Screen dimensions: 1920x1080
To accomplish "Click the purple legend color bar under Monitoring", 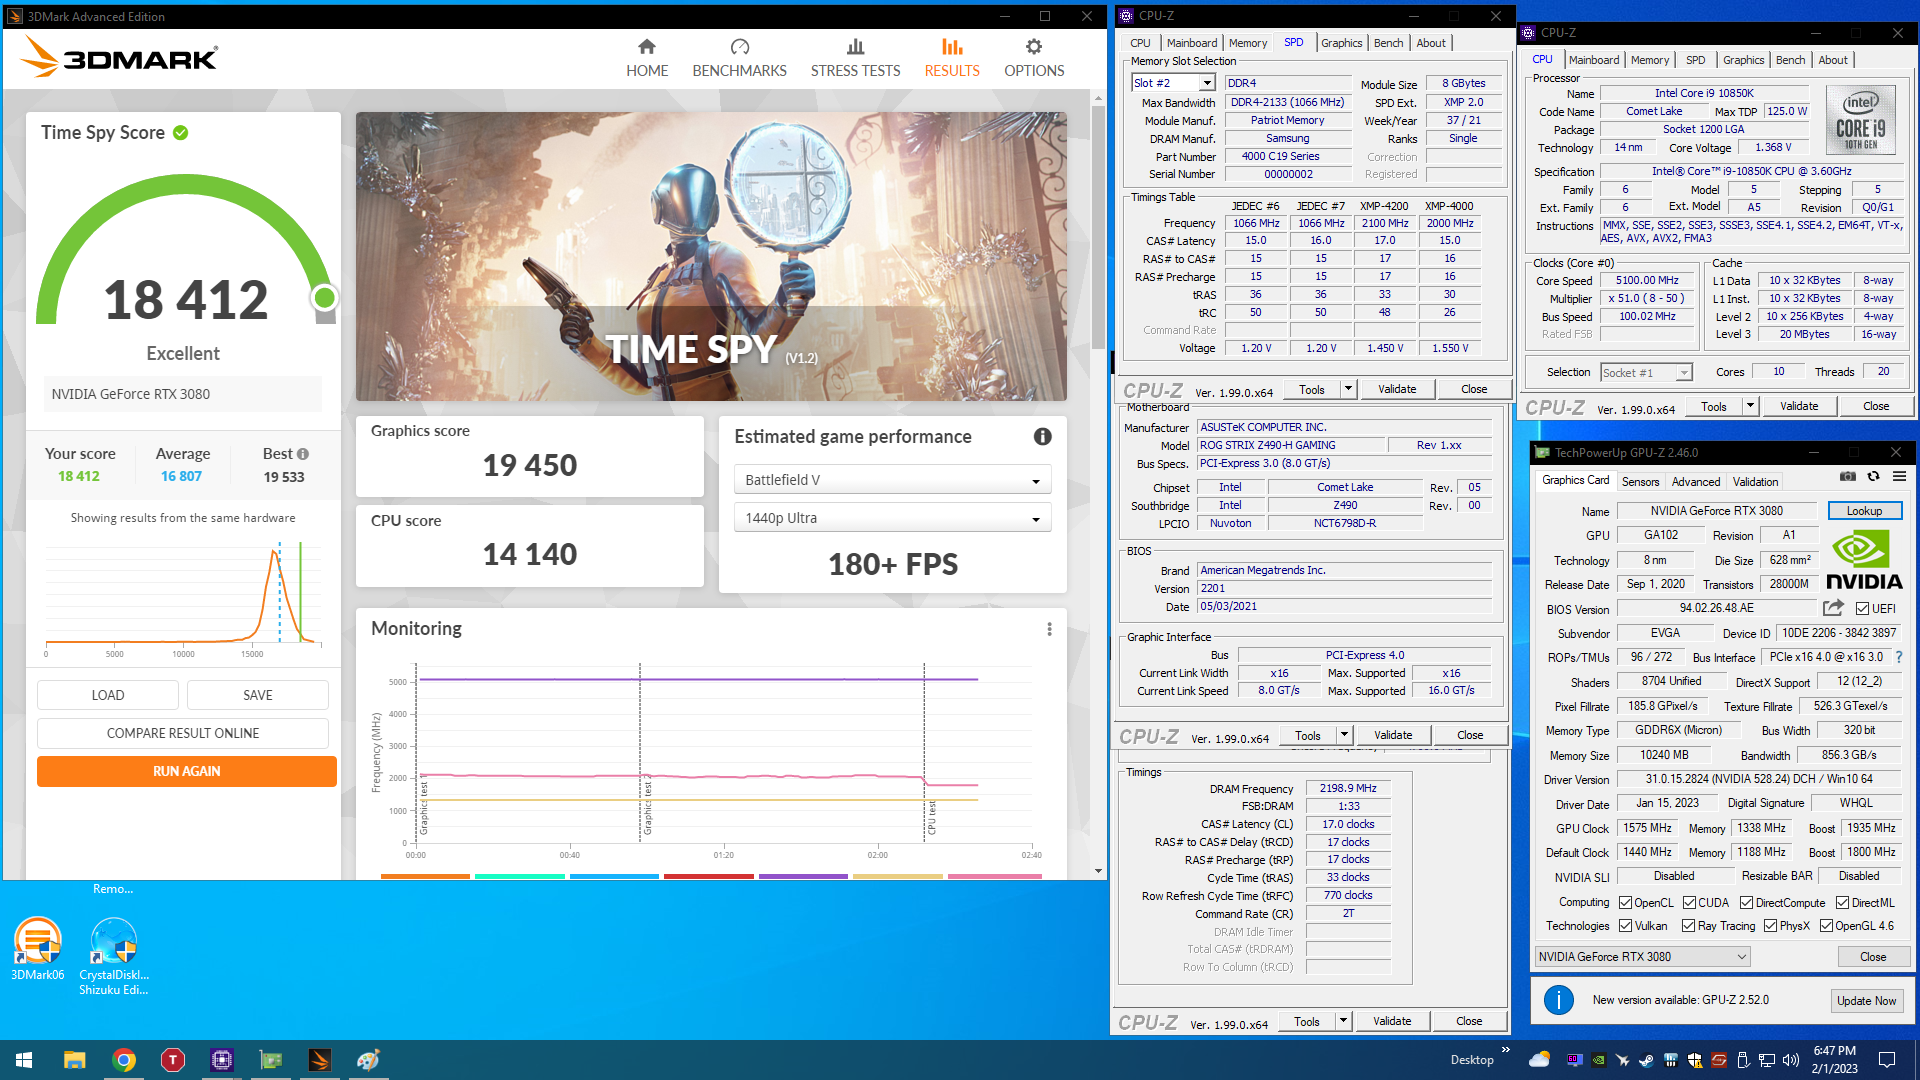I will 803,877.
